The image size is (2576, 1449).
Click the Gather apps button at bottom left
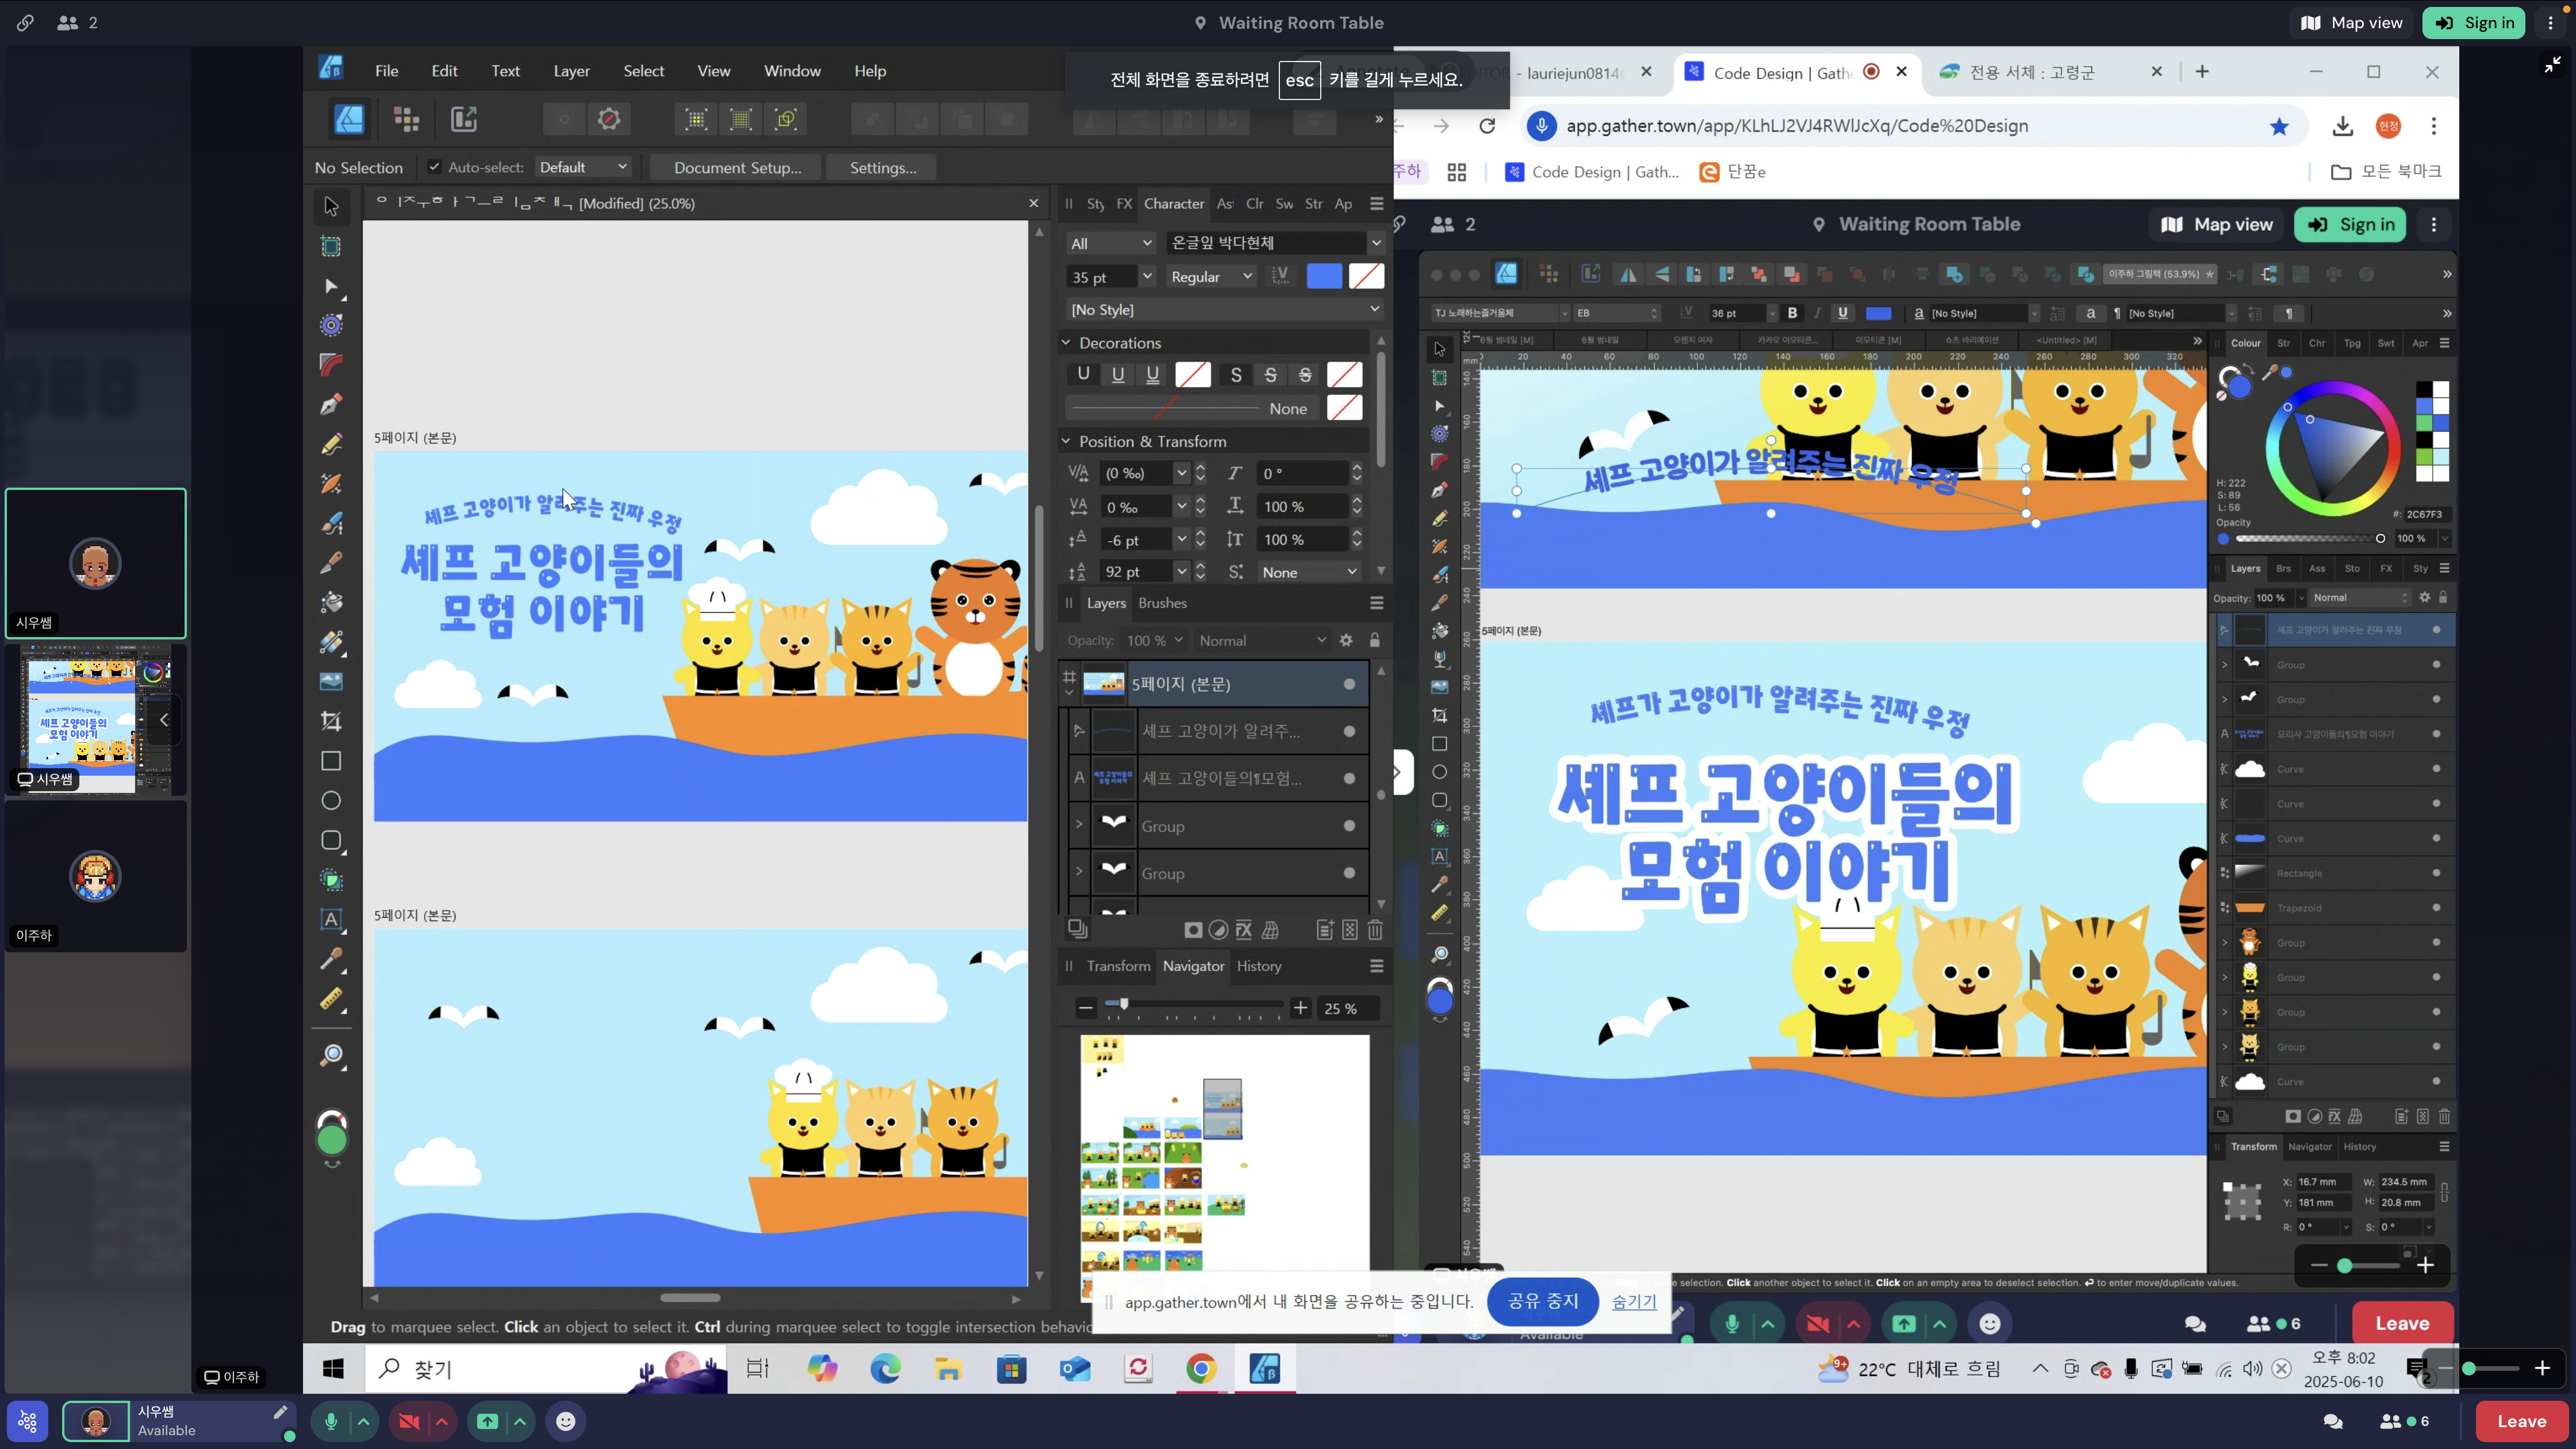point(27,1421)
